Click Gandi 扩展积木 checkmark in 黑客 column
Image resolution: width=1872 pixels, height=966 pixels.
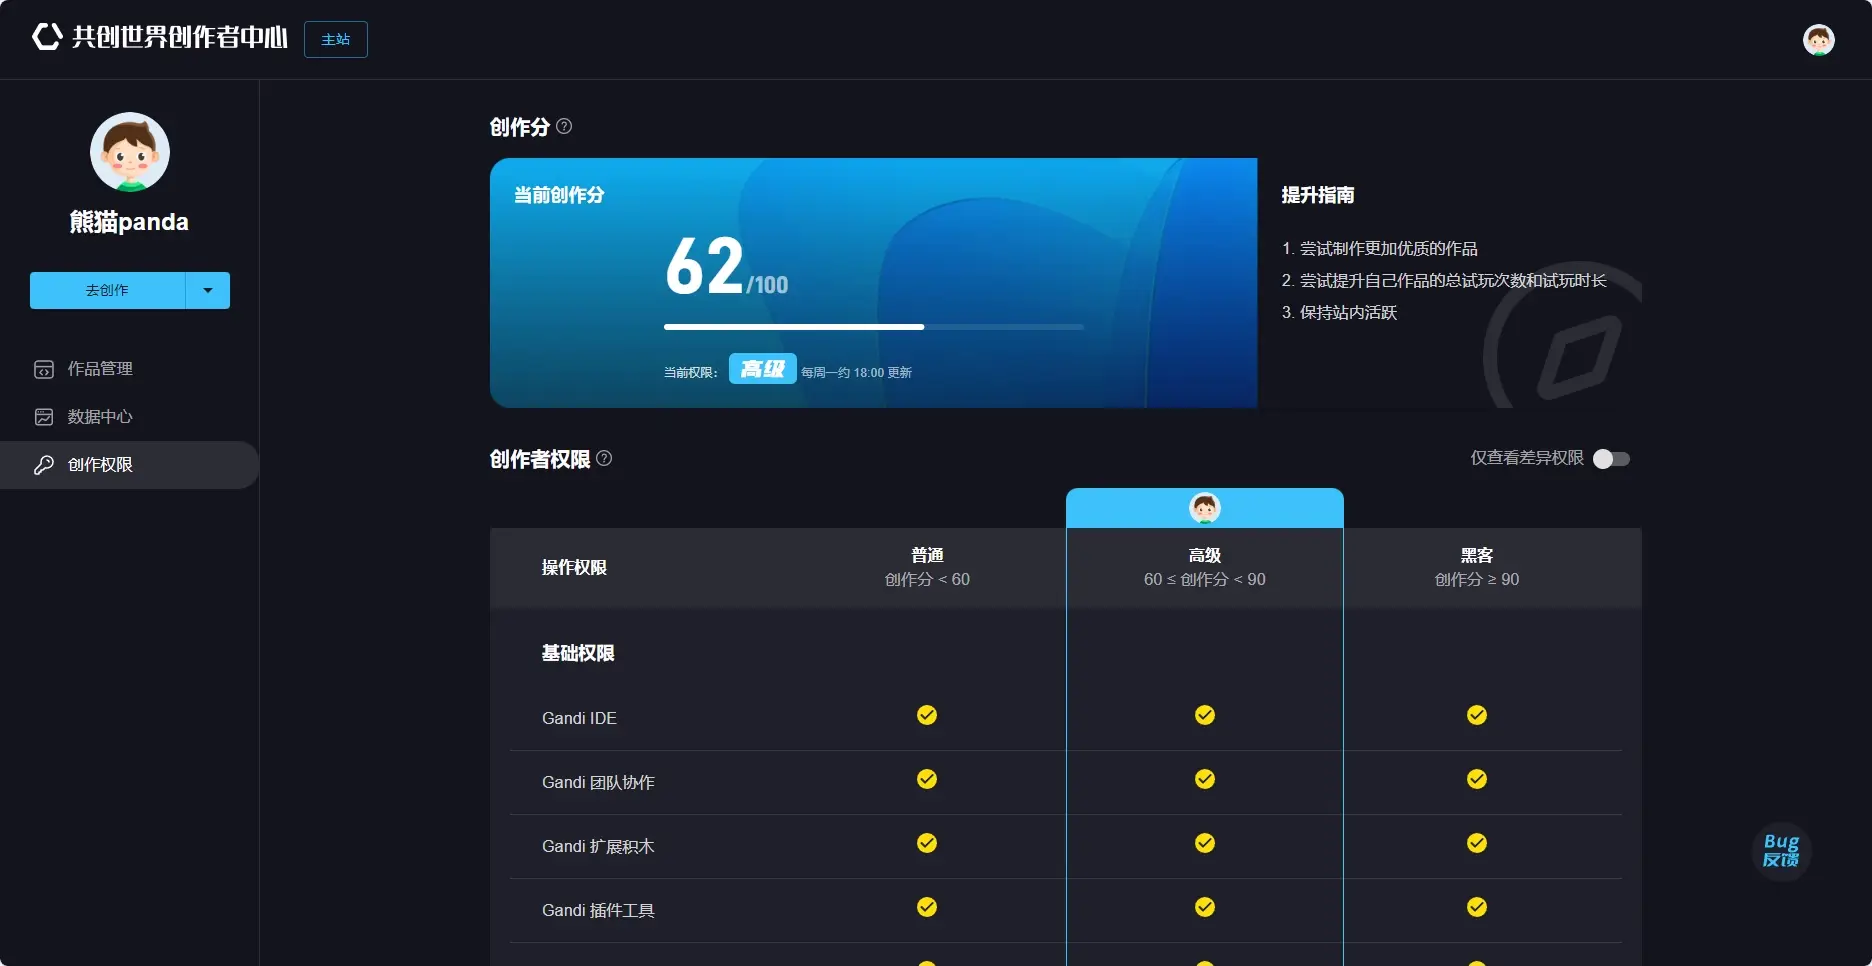click(1477, 843)
